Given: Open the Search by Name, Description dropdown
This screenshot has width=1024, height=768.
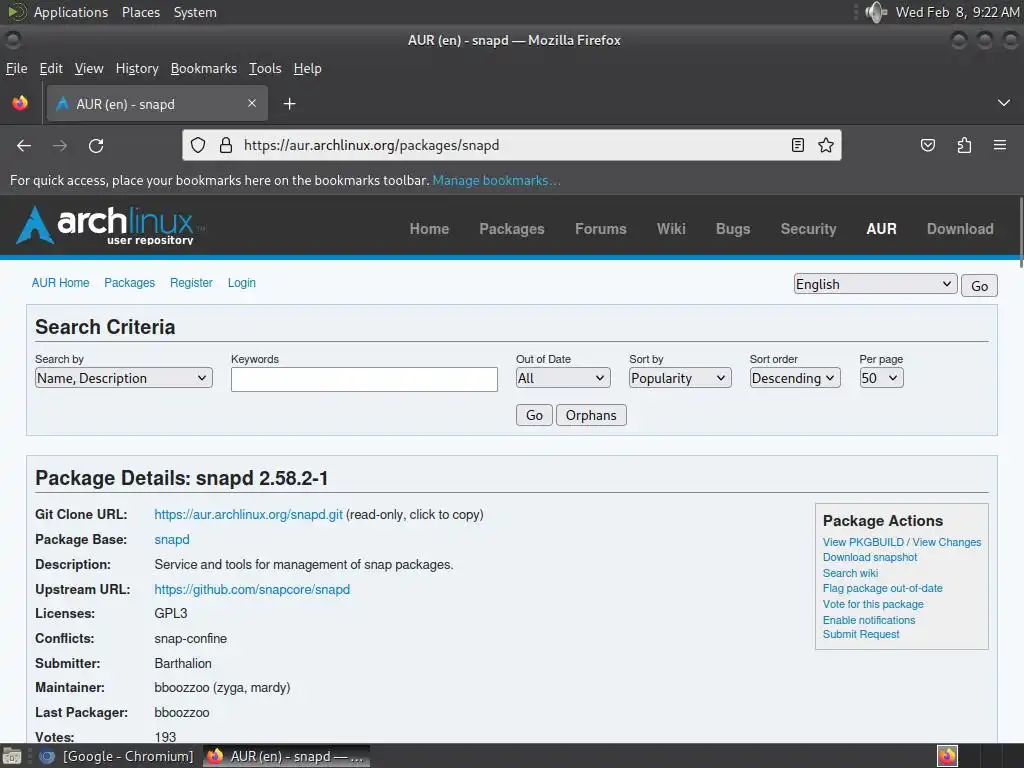Looking at the screenshot, I should coord(123,378).
